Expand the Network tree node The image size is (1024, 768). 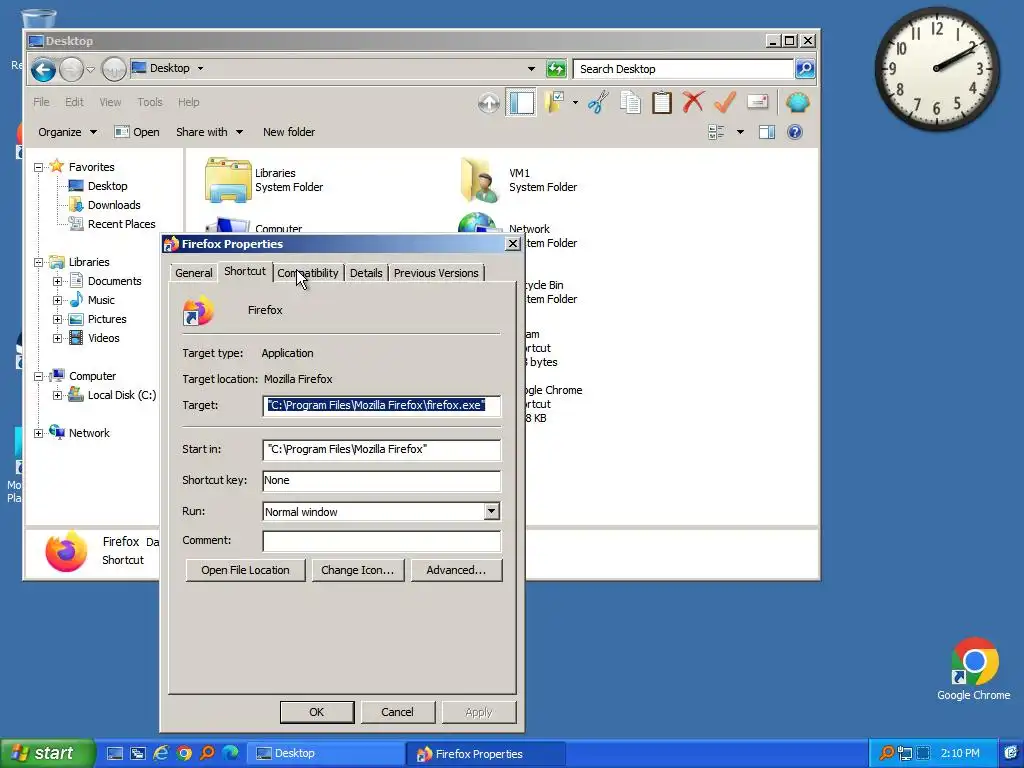point(39,433)
